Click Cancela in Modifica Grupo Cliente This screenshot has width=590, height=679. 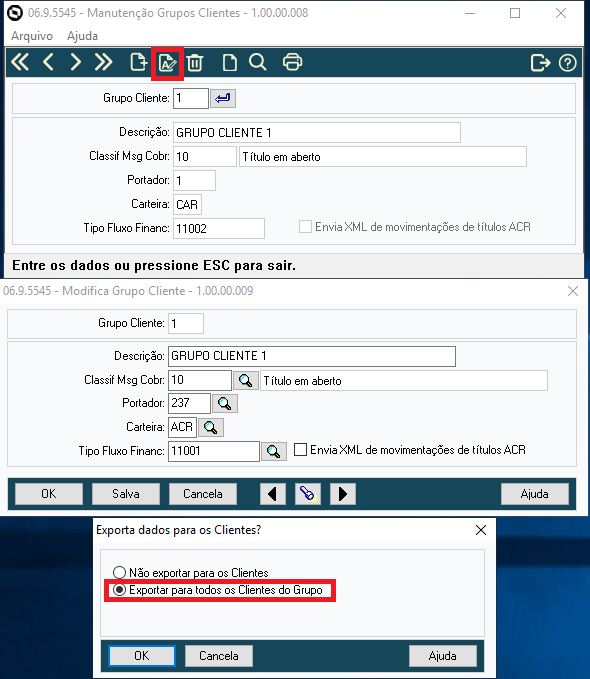click(203, 494)
